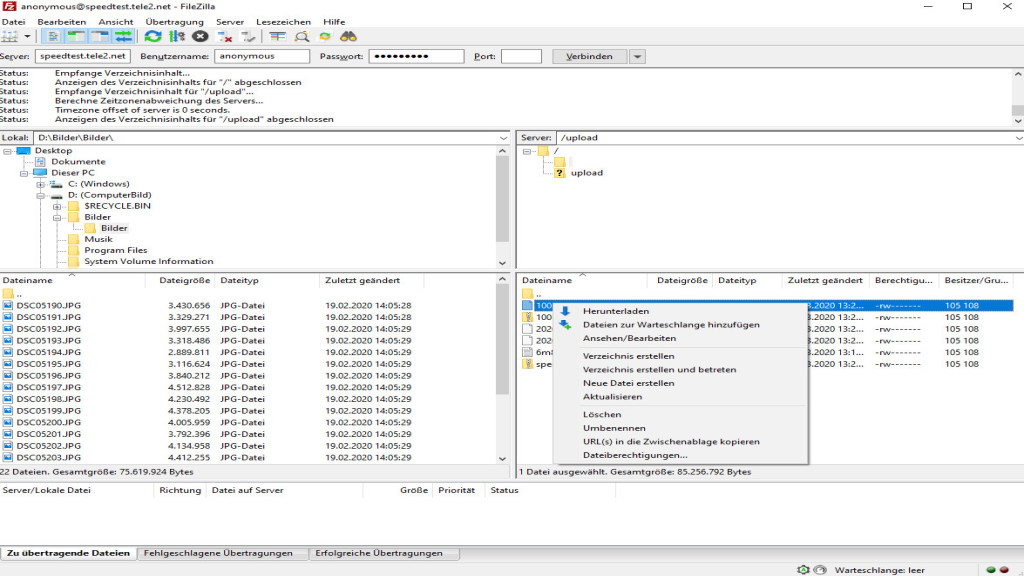Open the remote file search tool

click(x=350, y=36)
